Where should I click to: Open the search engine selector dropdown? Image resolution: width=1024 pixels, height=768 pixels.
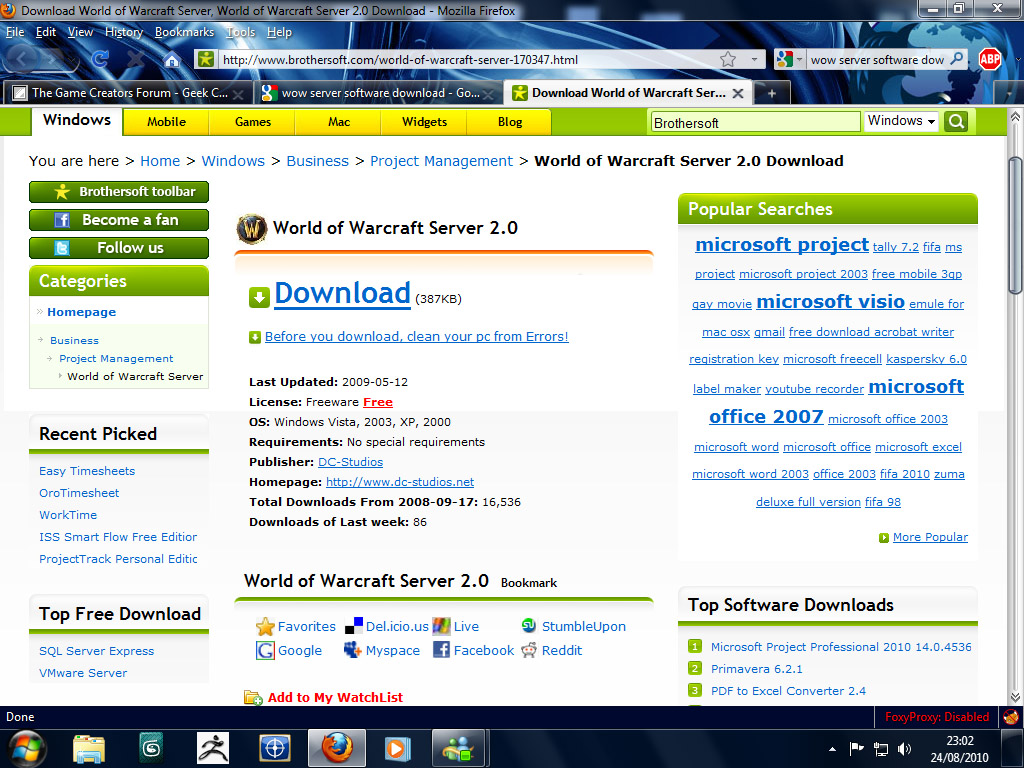[790, 59]
